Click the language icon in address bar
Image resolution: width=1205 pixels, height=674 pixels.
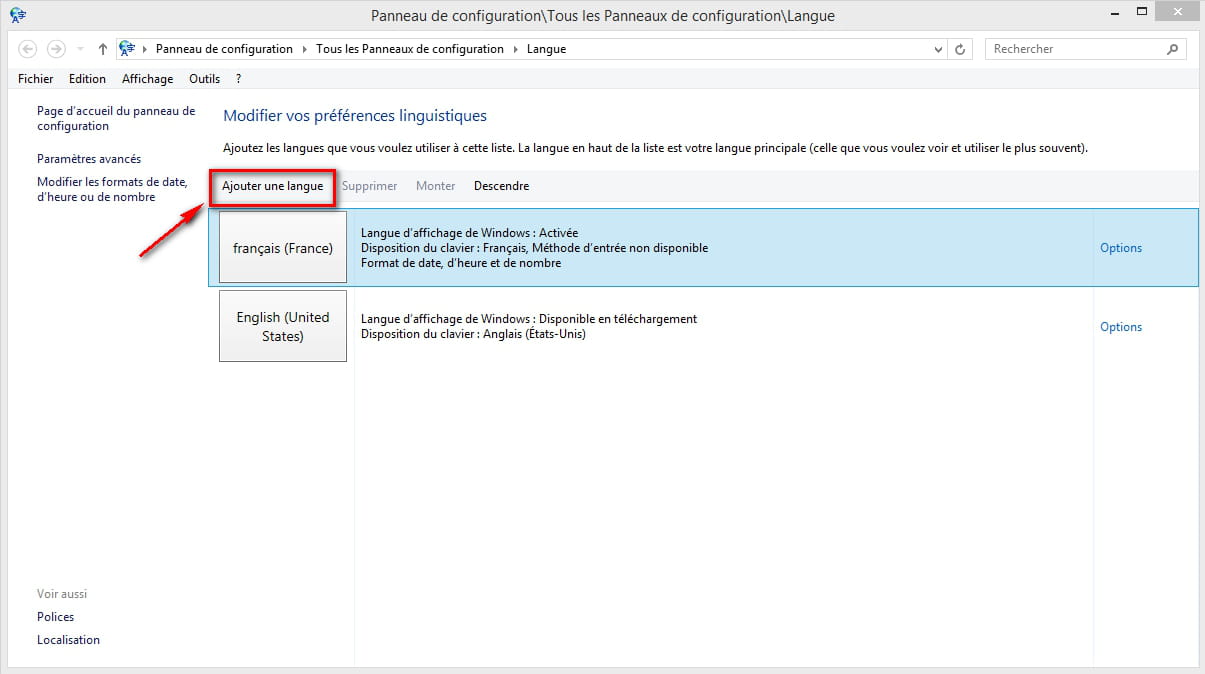[127, 48]
